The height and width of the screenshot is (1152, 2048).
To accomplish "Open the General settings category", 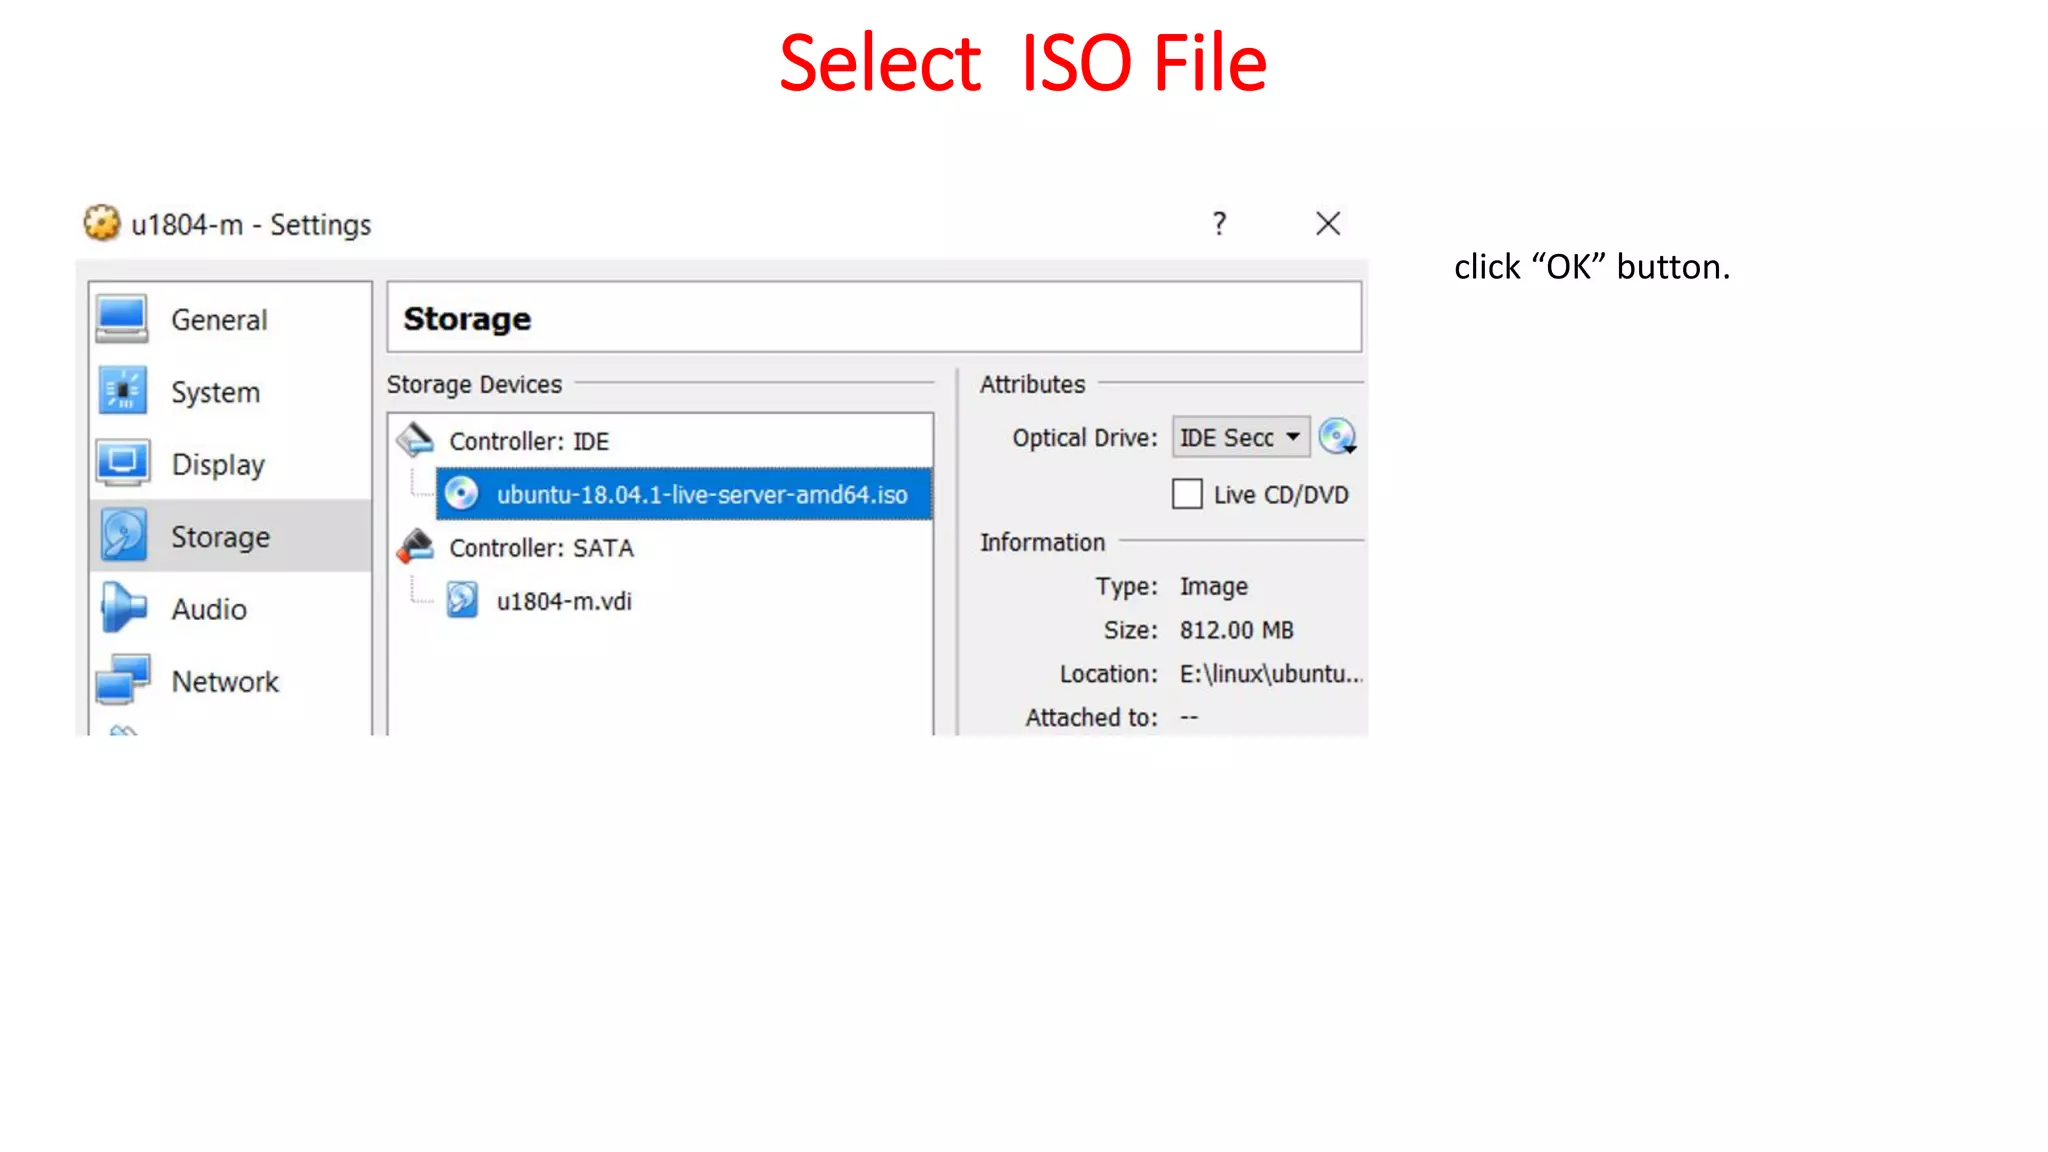I will [230, 320].
